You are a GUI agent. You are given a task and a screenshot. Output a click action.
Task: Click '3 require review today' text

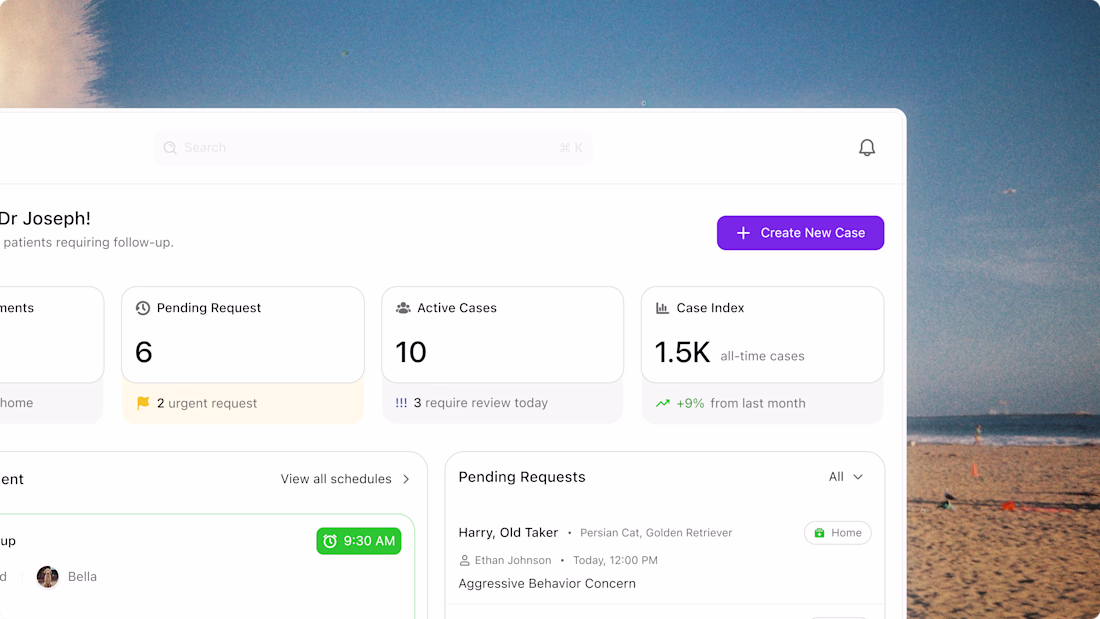click(481, 403)
